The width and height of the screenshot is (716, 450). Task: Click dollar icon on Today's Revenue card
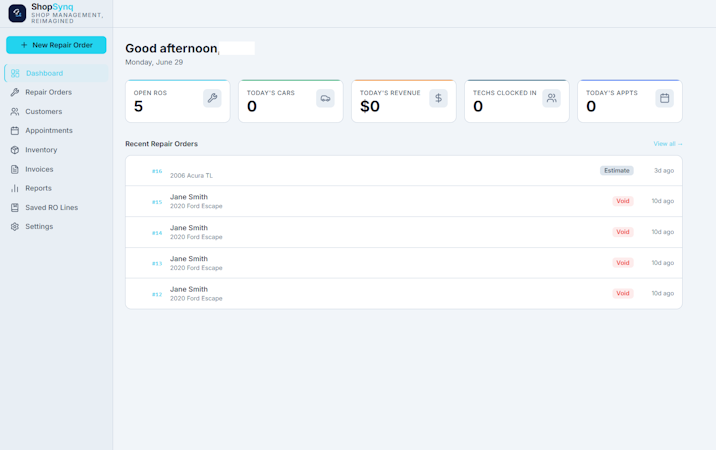pos(438,98)
